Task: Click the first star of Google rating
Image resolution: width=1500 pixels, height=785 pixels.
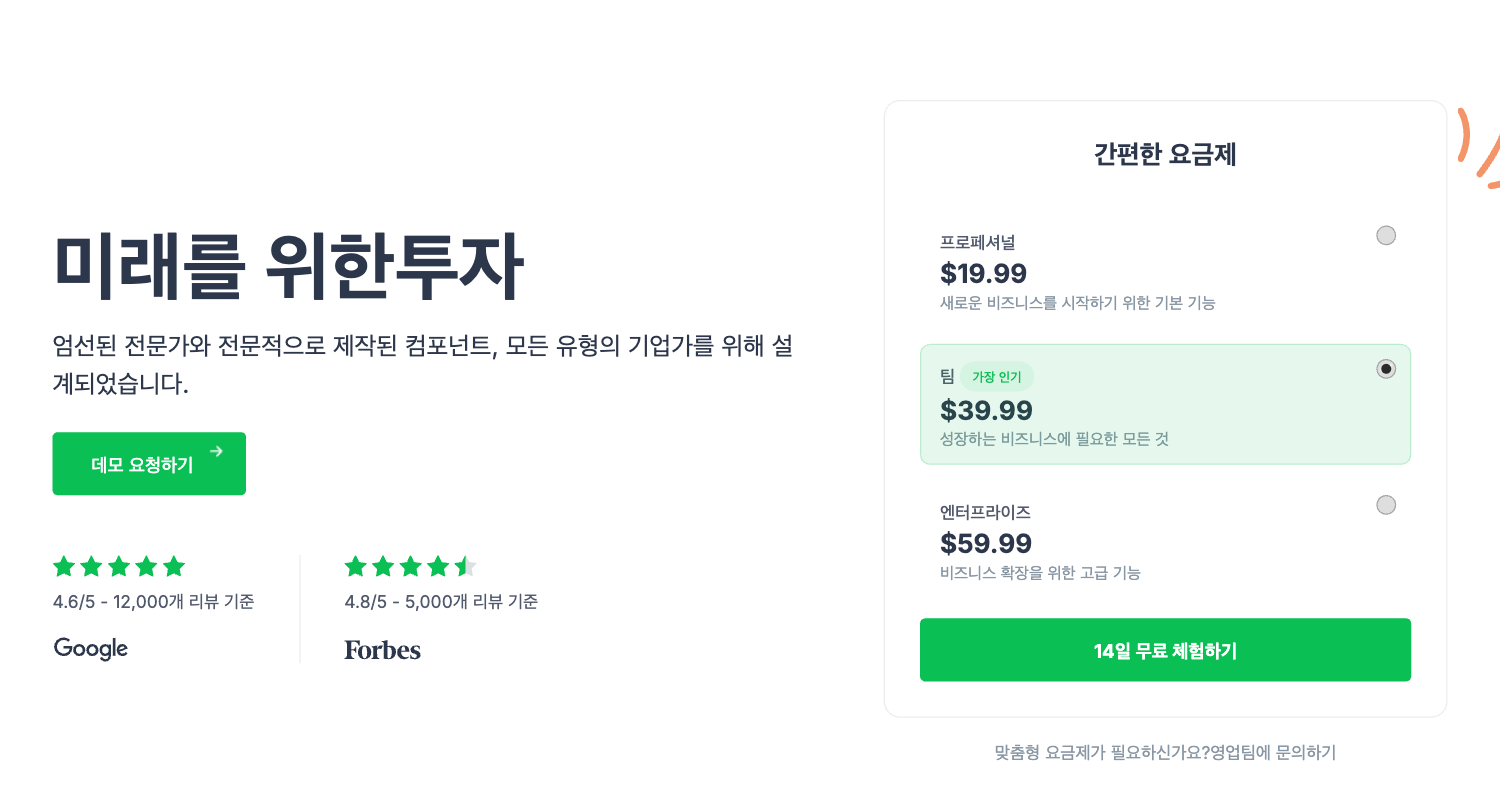Action: (64, 567)
